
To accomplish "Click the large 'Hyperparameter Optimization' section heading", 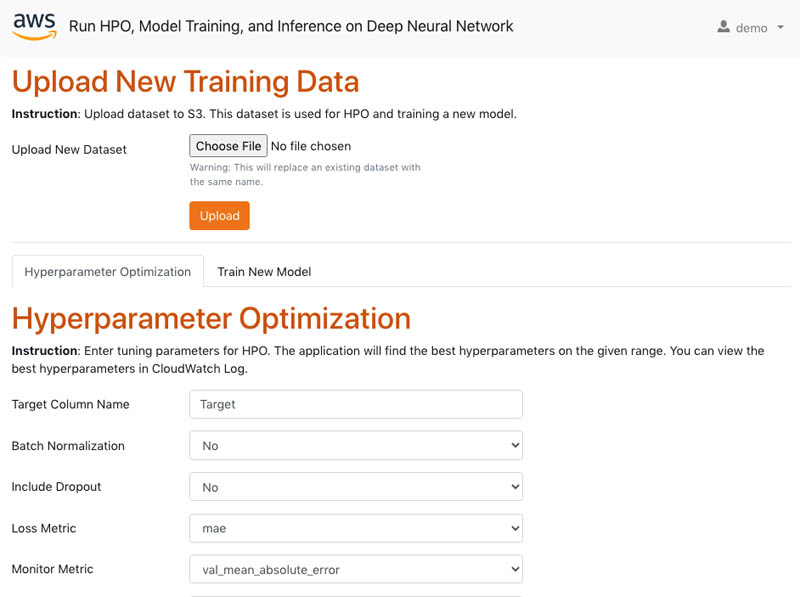I will click(211, 319).
